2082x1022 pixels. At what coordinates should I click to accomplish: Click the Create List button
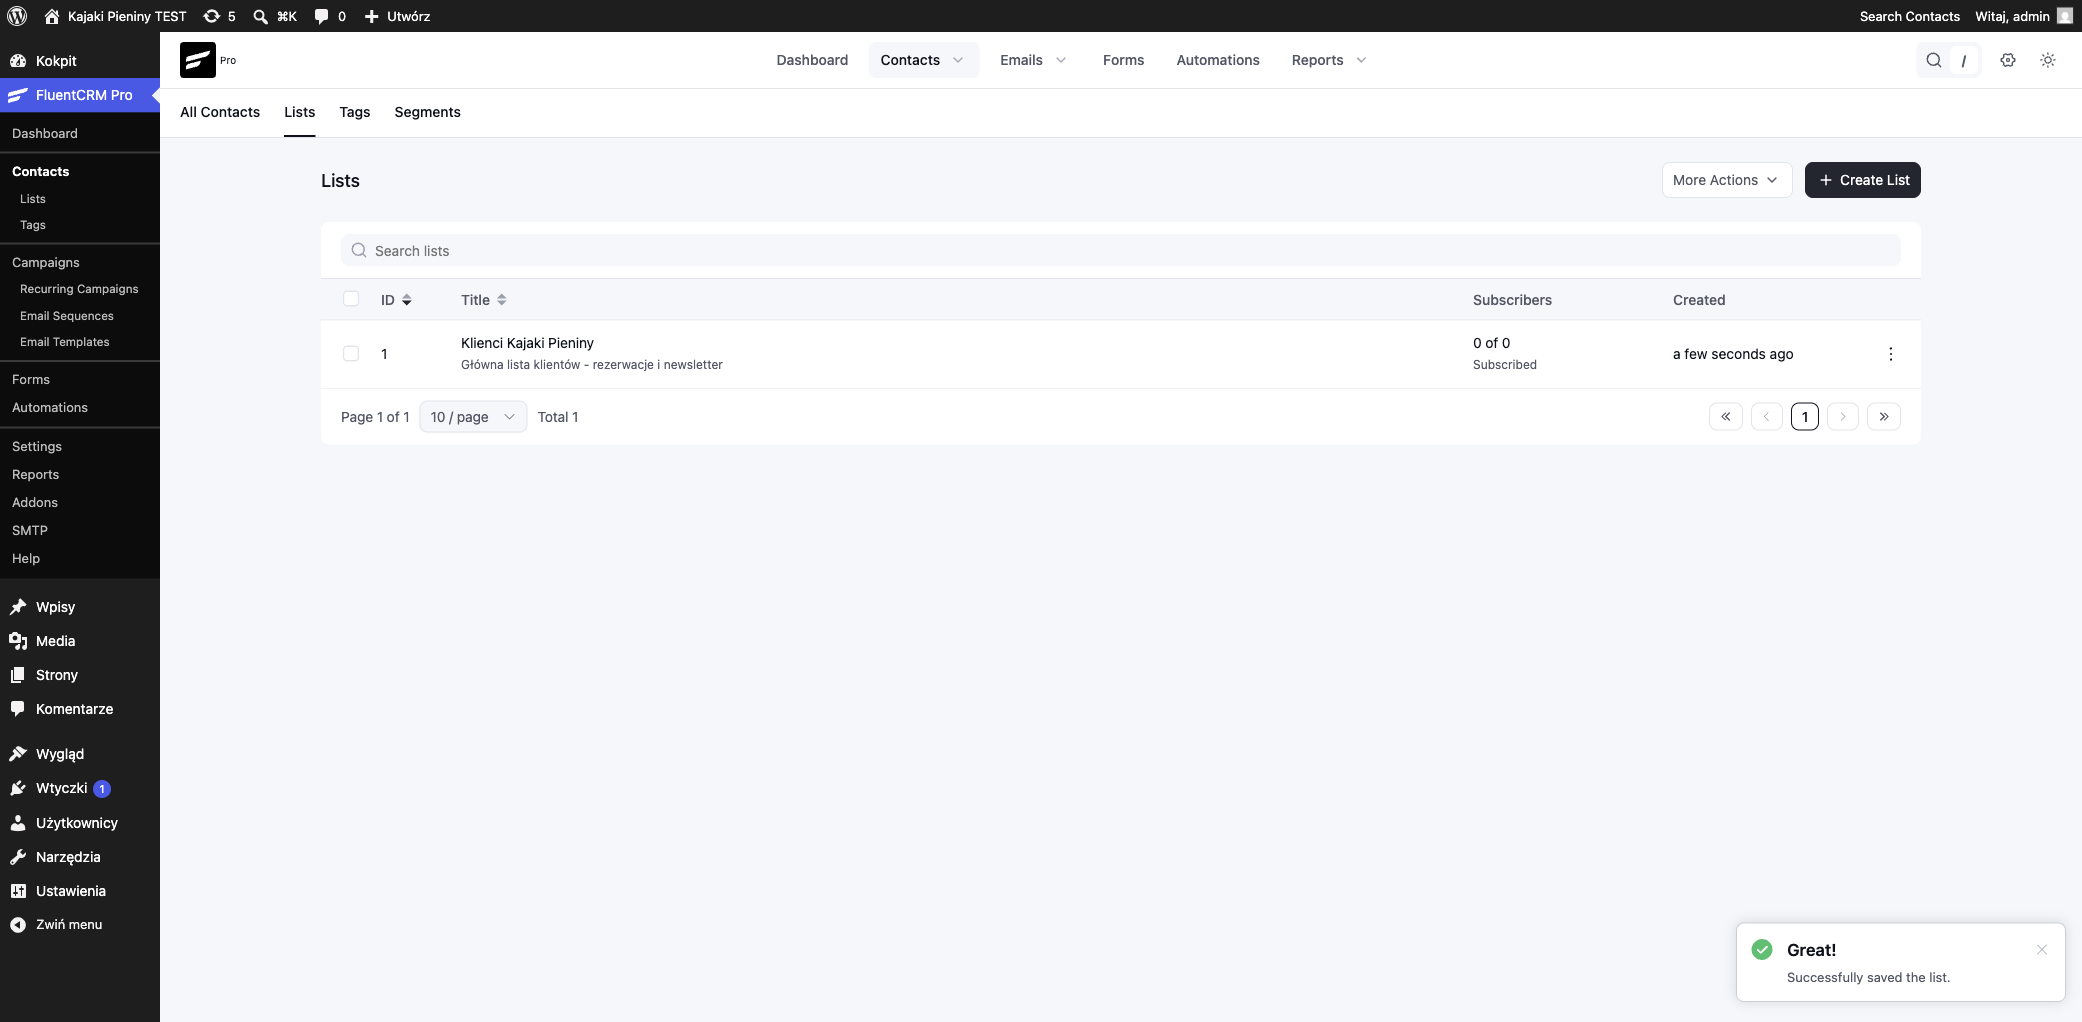coord(1862,180)
